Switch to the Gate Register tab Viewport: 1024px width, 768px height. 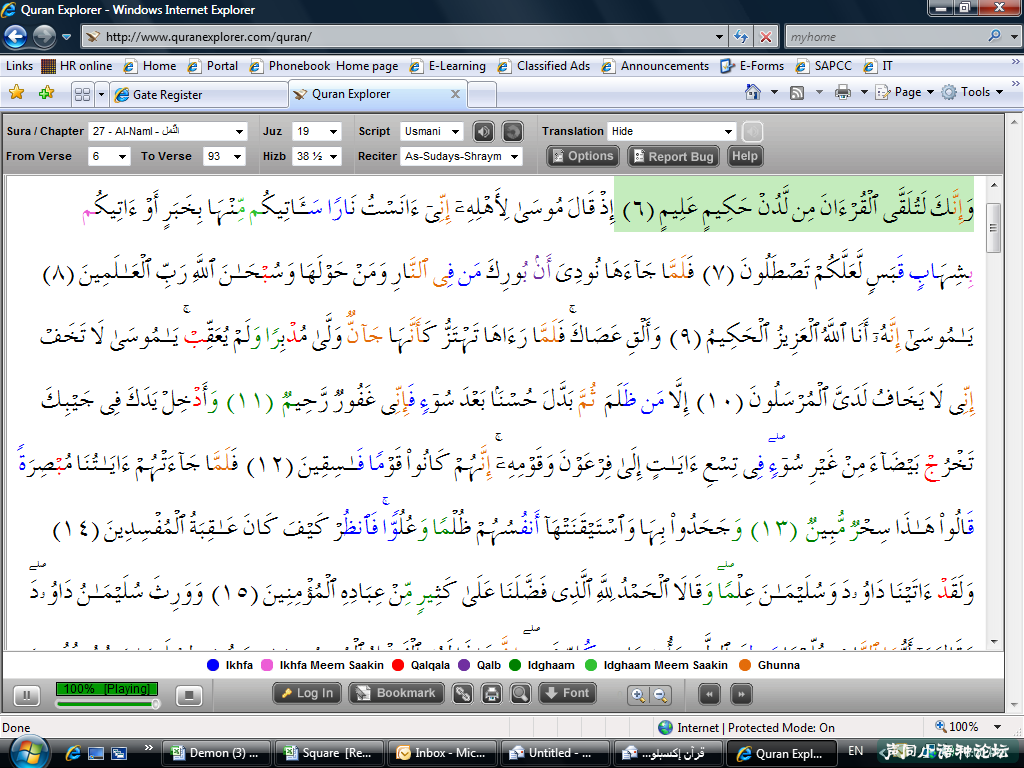199,95
